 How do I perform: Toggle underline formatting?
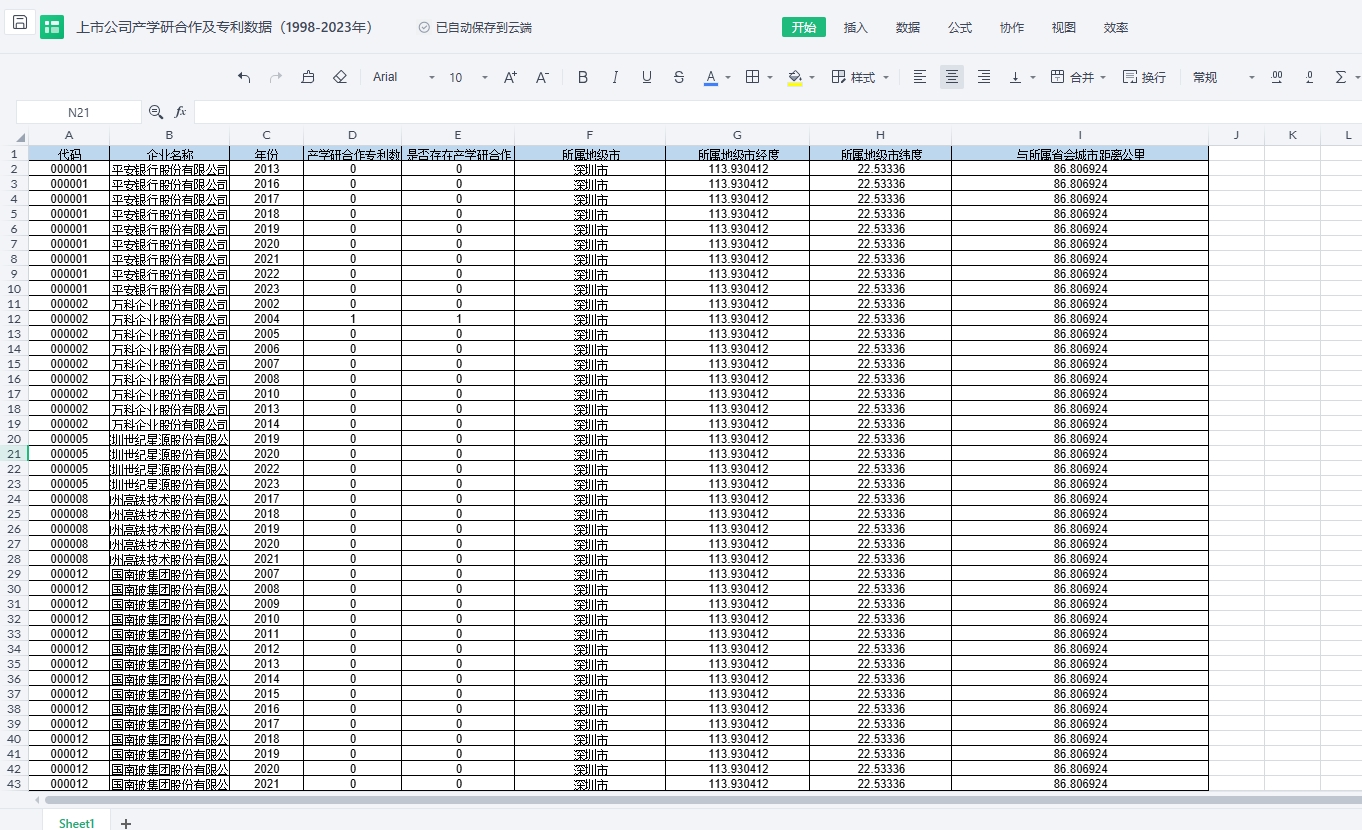point(647,77)
